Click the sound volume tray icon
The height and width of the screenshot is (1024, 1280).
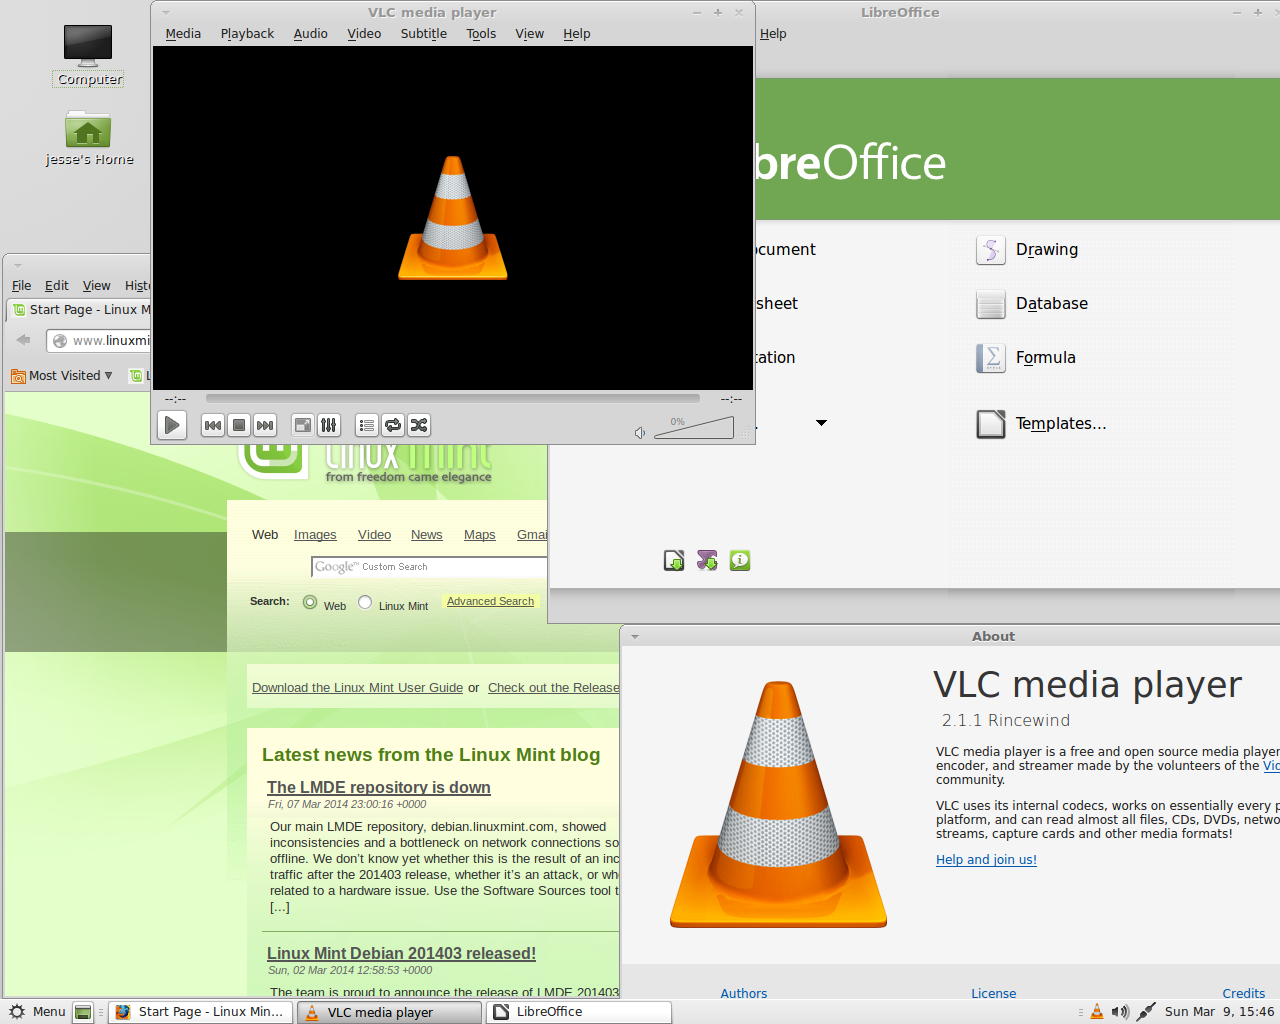pos(1120,1012)
